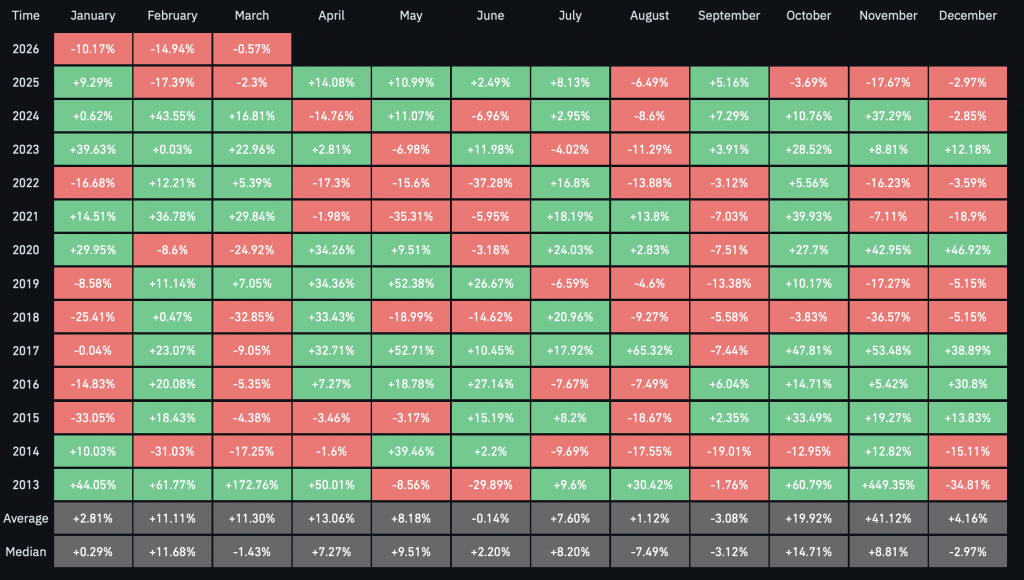Screen dimensions: 1024x580
Task: Click the September column header
Action: (x=729, y=16)
